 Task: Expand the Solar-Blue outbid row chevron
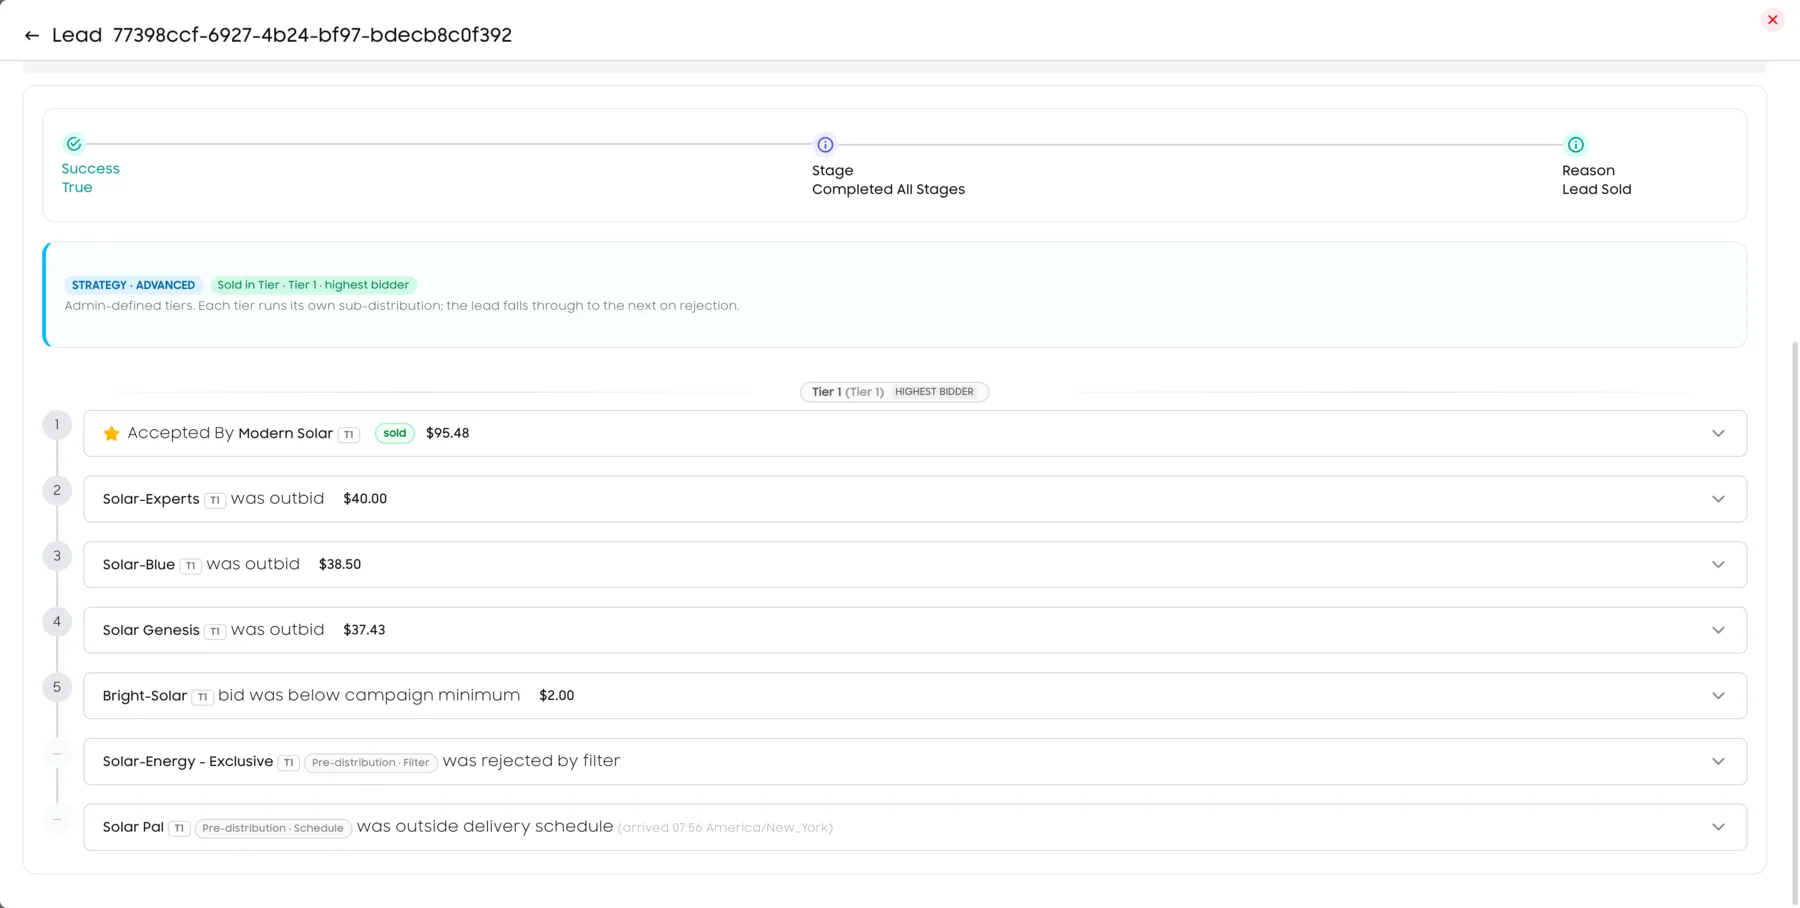(1718, 565)
